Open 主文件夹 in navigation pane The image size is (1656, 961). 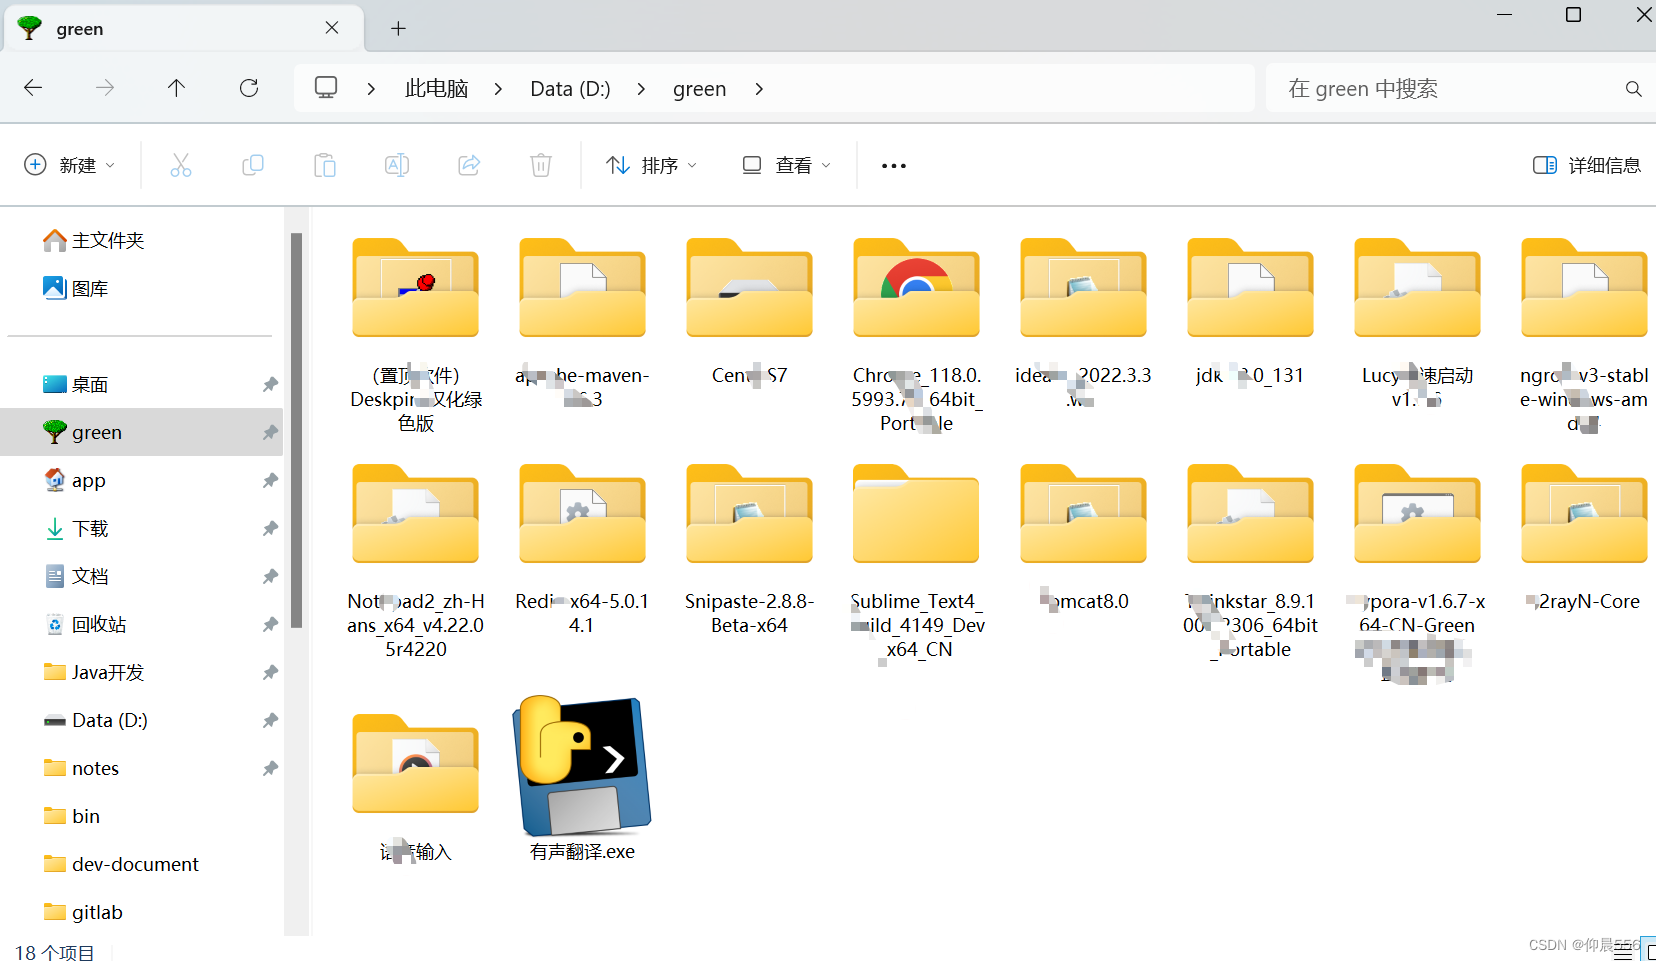click(x=94, y=240)
